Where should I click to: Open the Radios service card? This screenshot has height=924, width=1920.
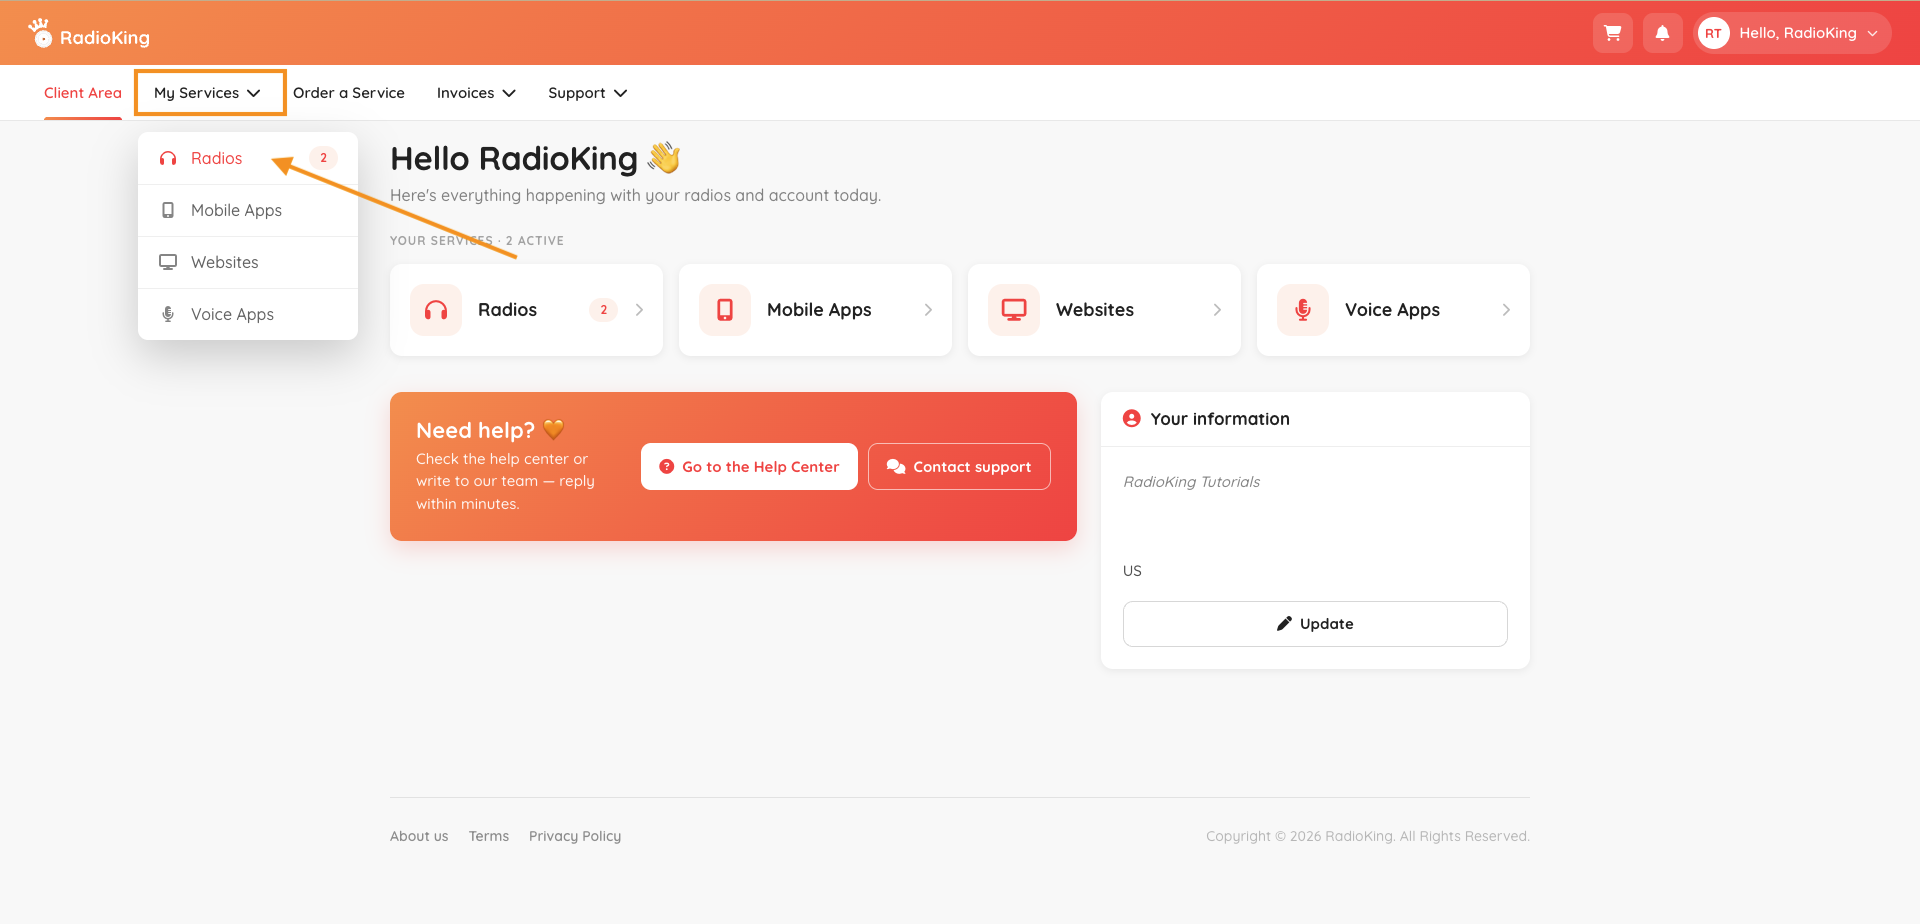click(526, 310)
